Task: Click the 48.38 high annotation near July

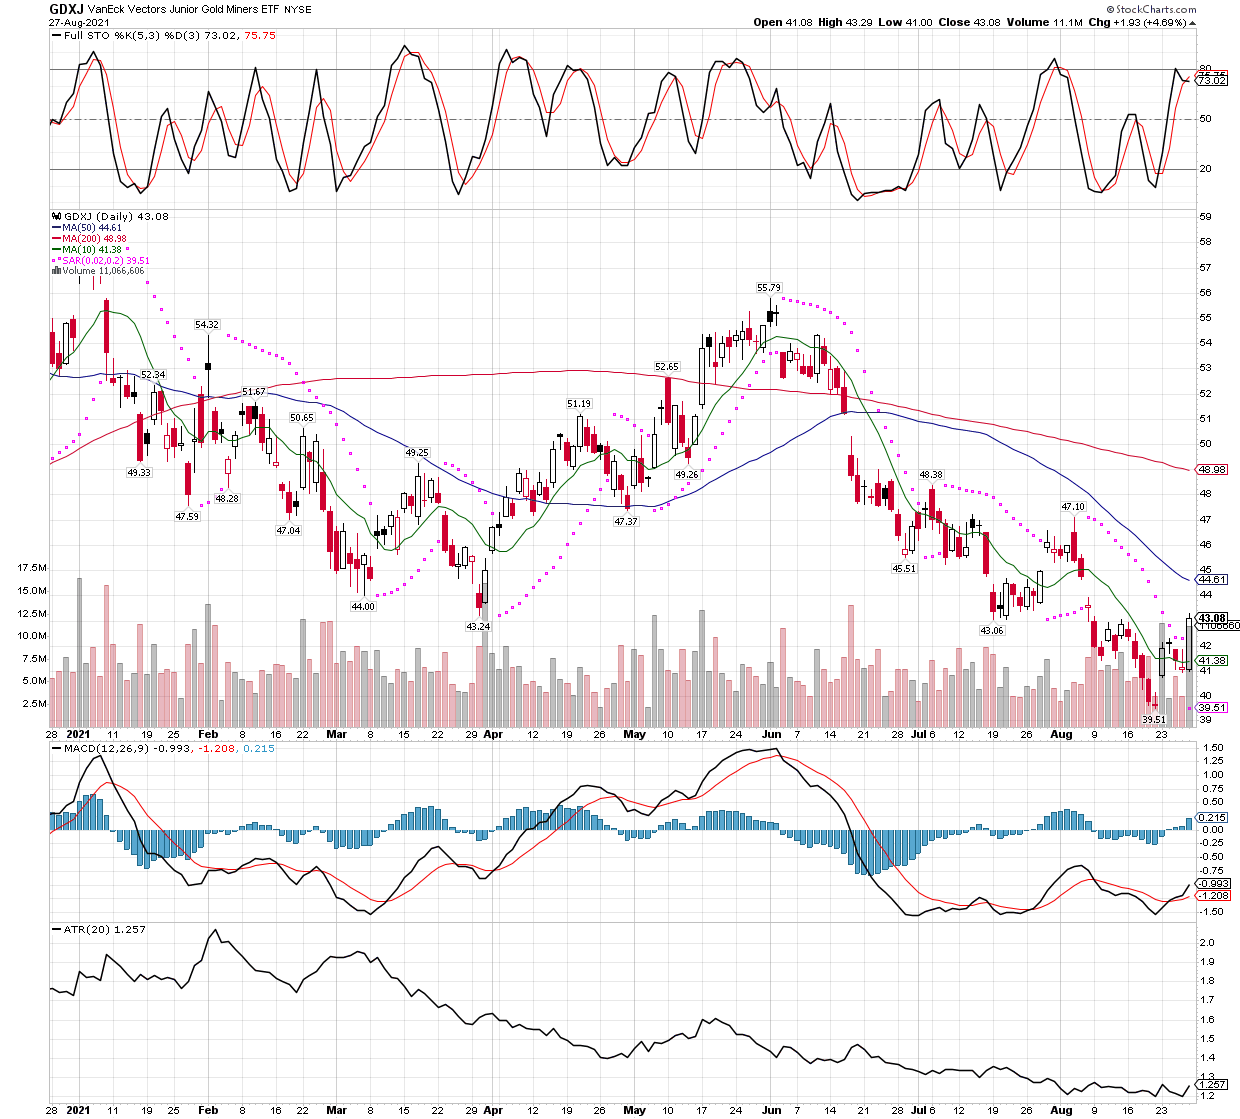Action: coord(931,475)
